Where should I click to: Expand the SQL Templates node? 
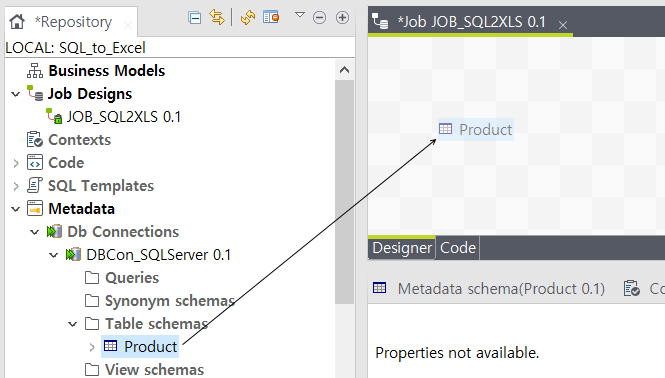click(x=16, y=186)
